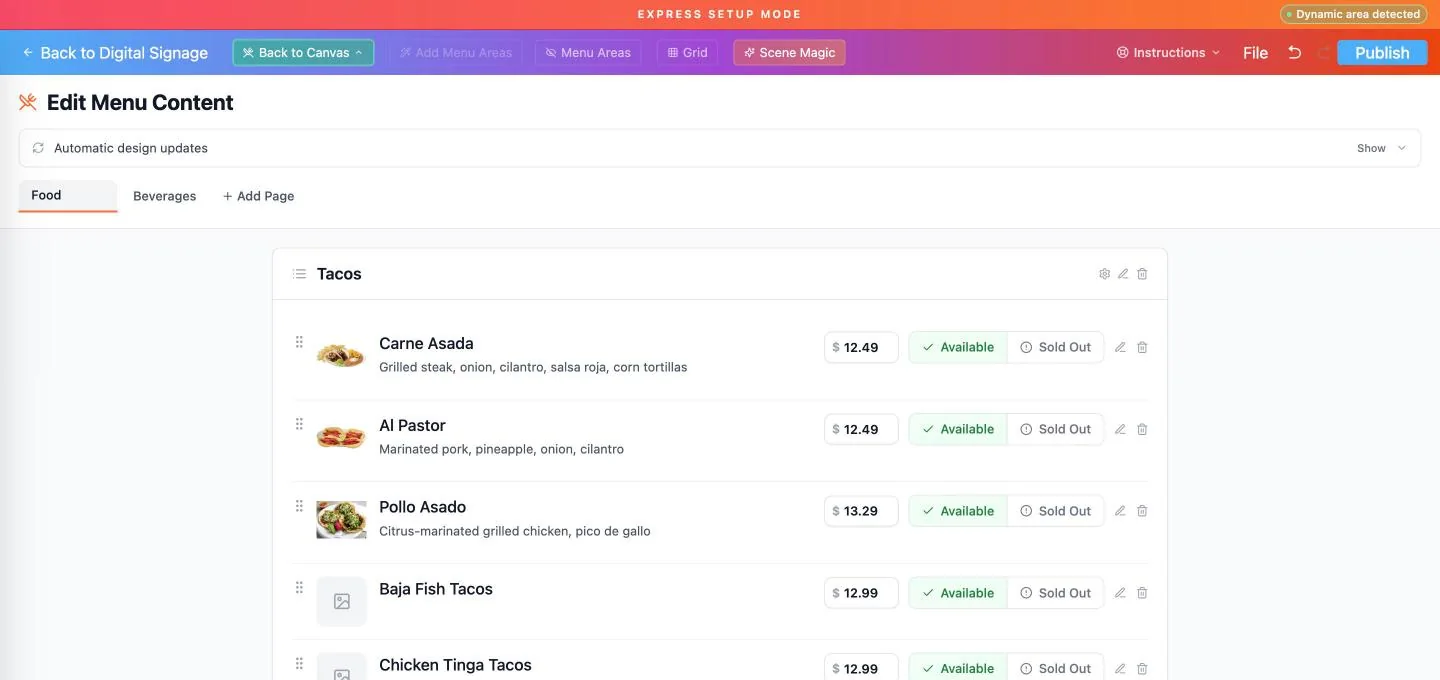Delete the Carne Asada item

tap(1142, 347)
